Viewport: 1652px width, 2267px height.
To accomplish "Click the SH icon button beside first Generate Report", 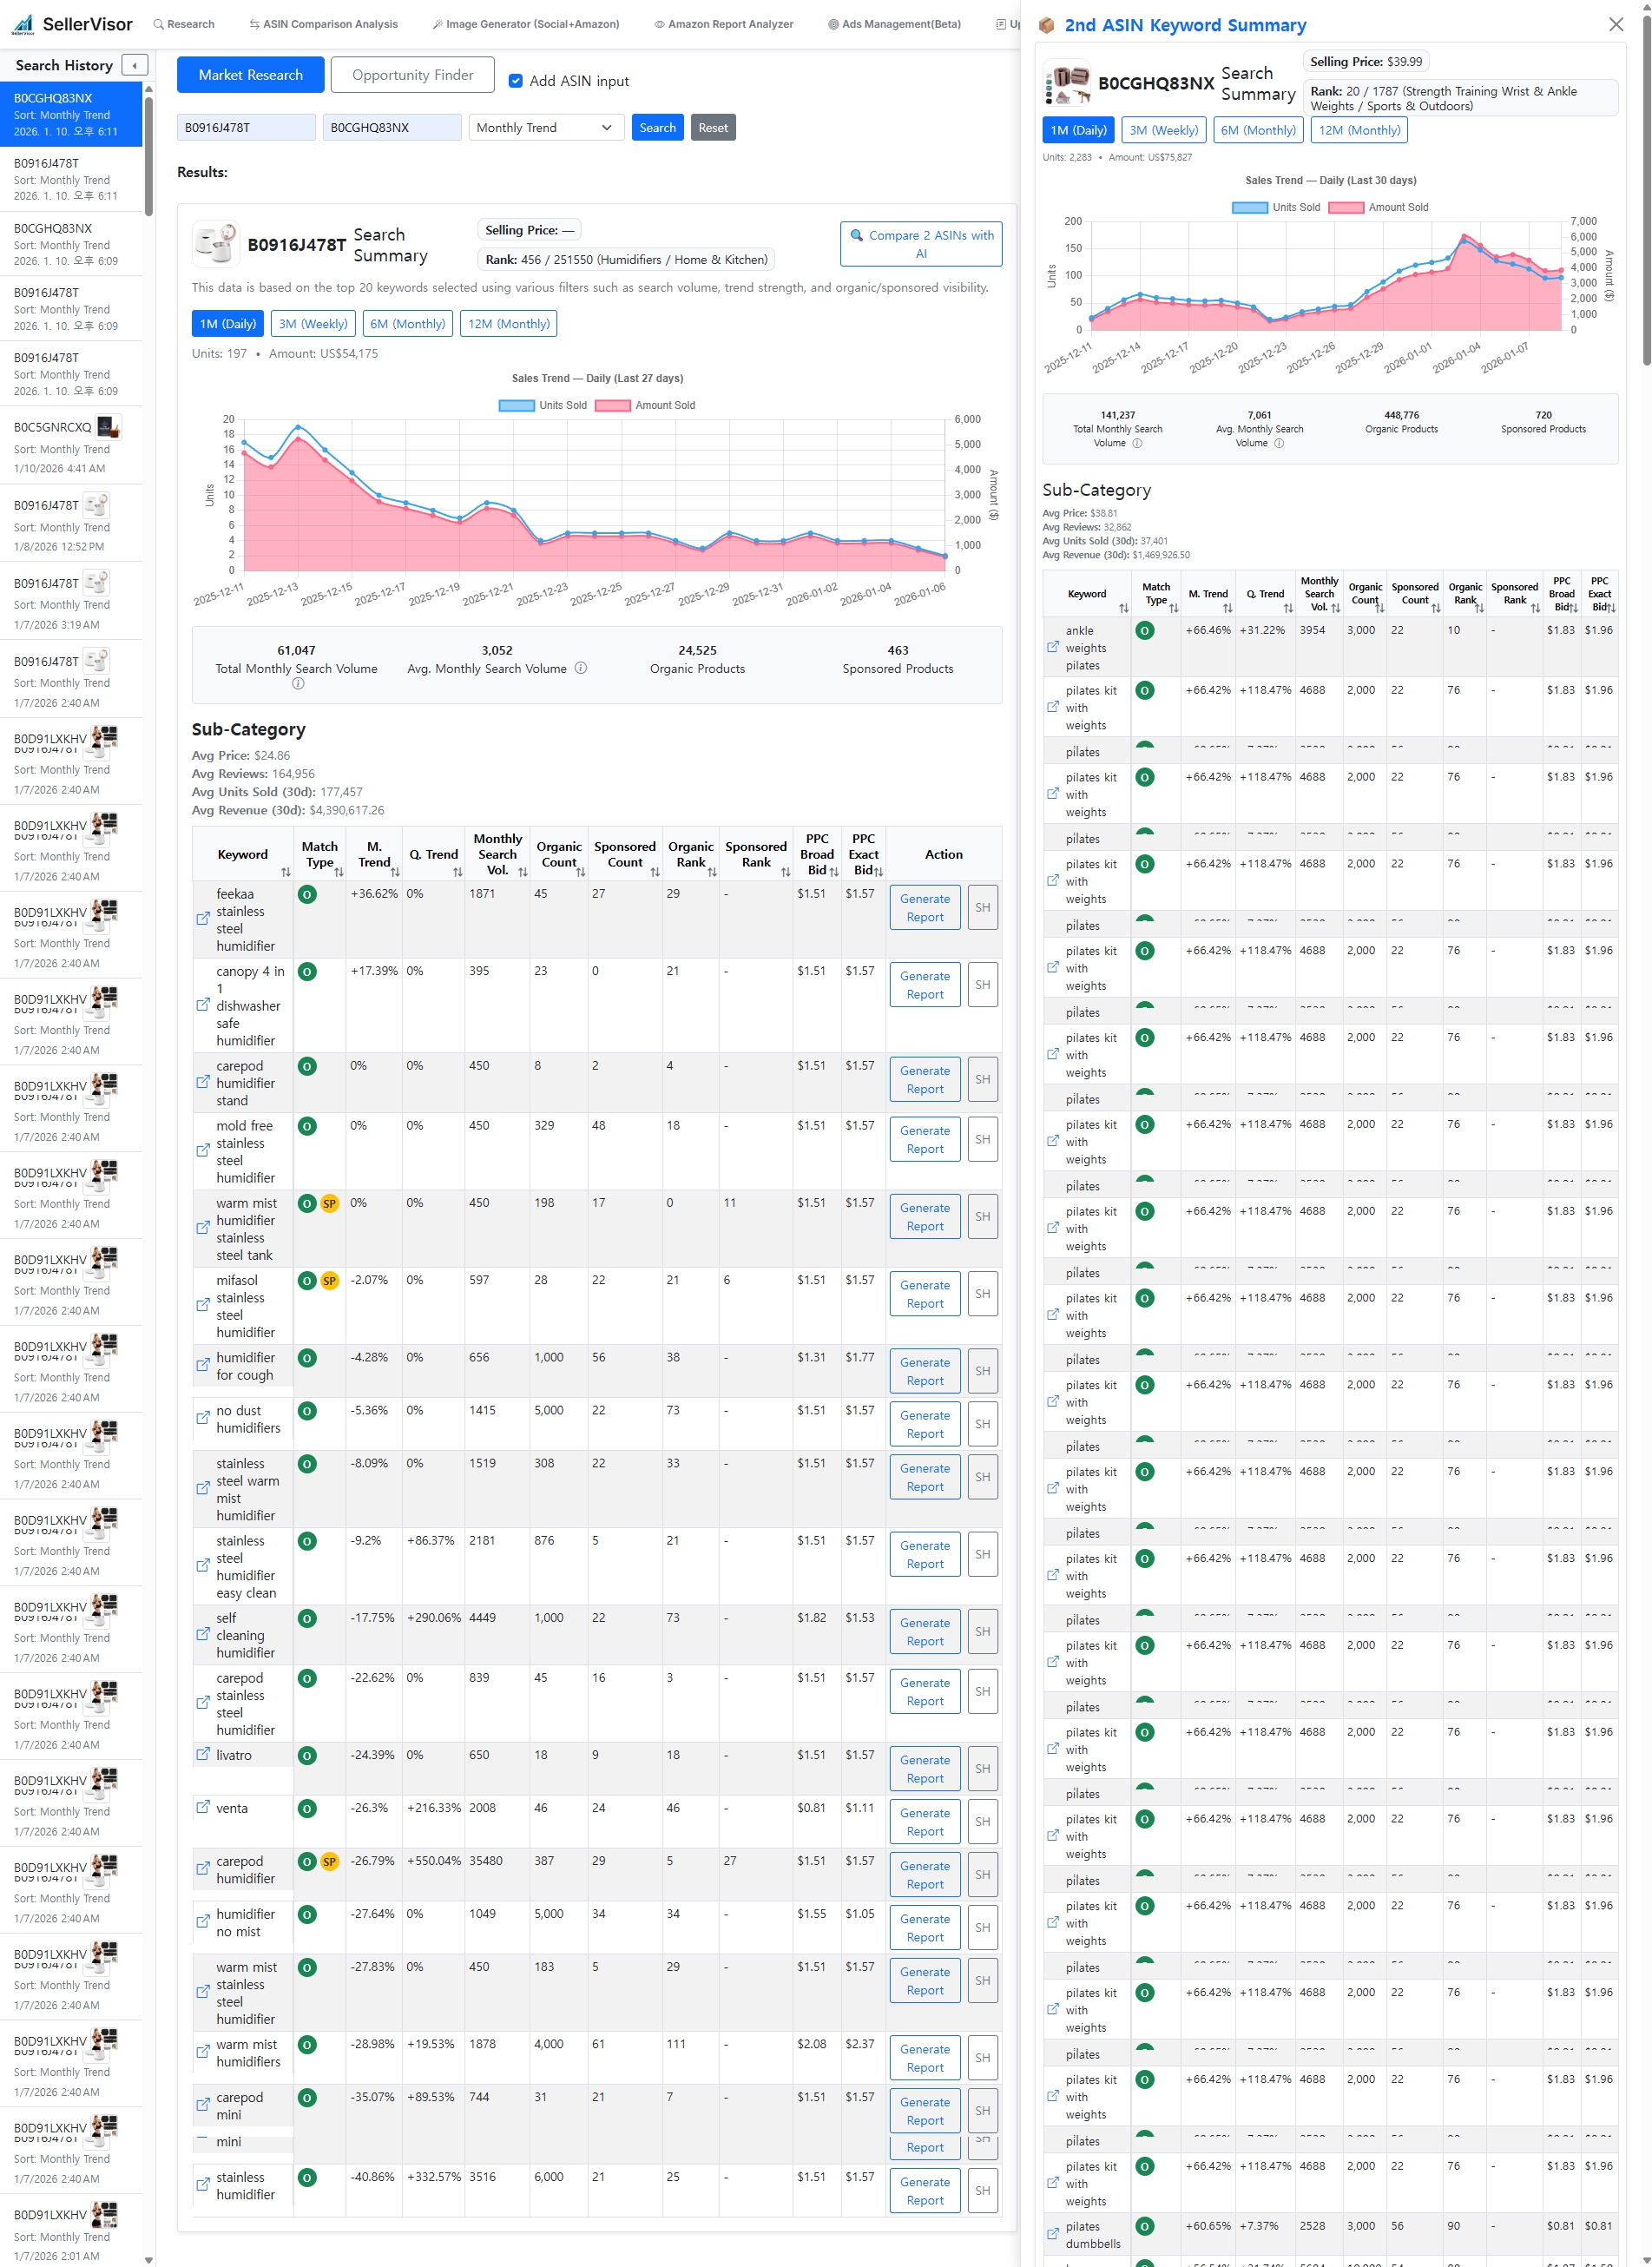I will click(x=982, y=907).
